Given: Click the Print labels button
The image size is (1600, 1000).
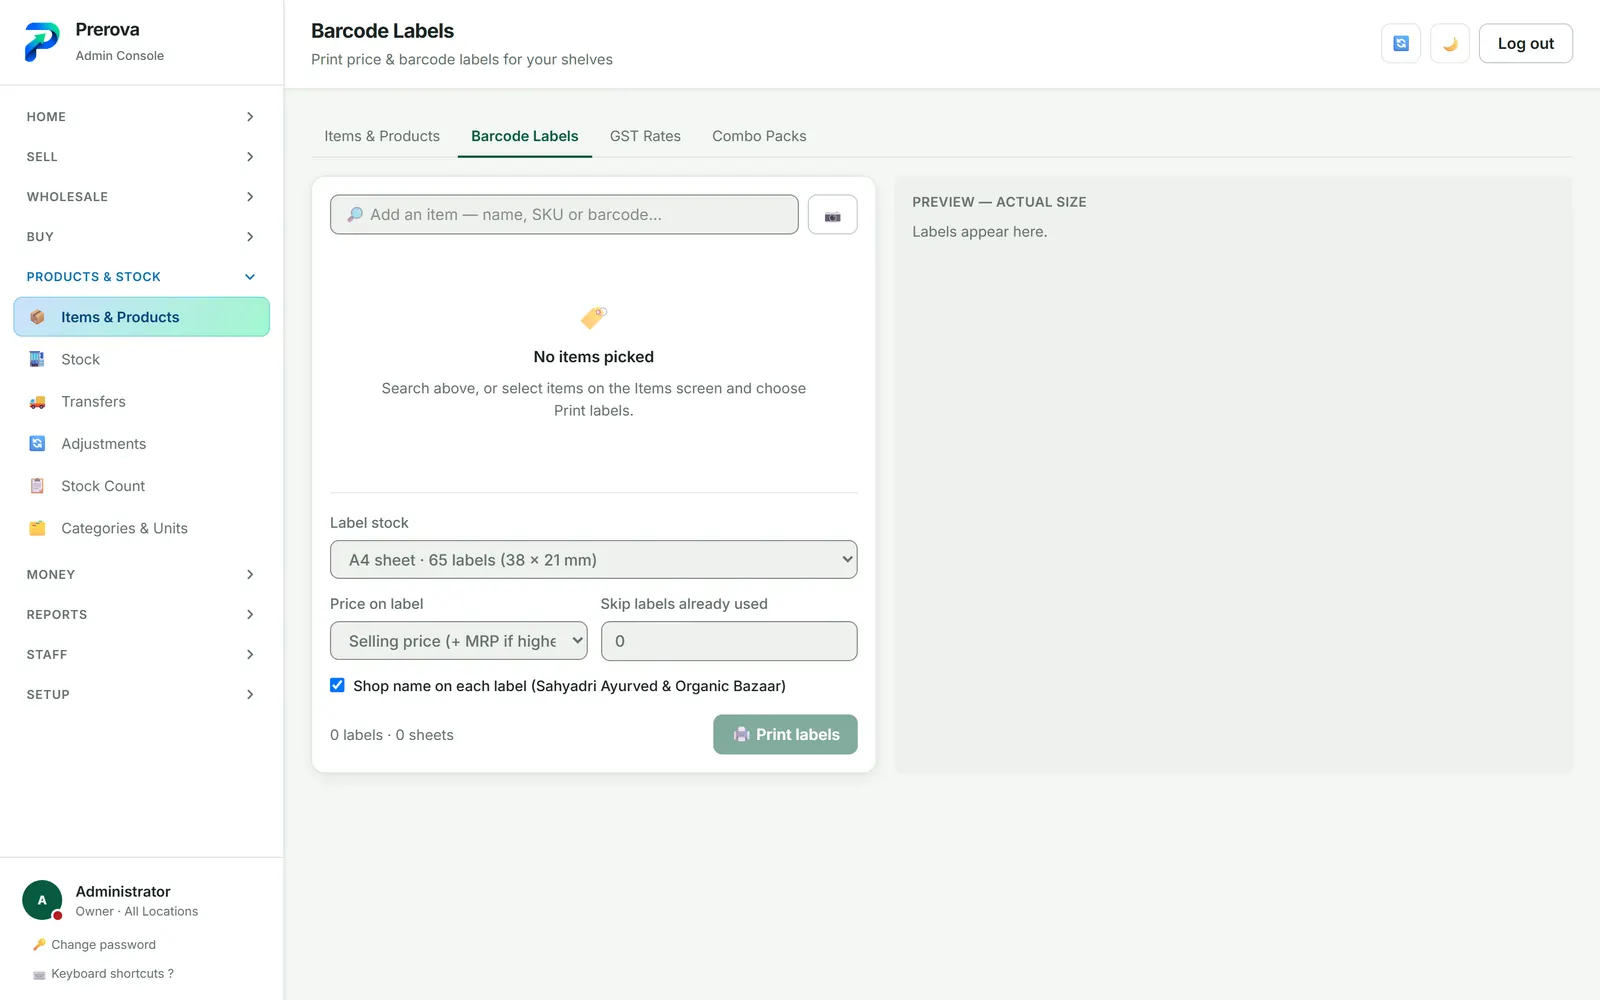Looking at the screenshot, I should tap(785, 734).
